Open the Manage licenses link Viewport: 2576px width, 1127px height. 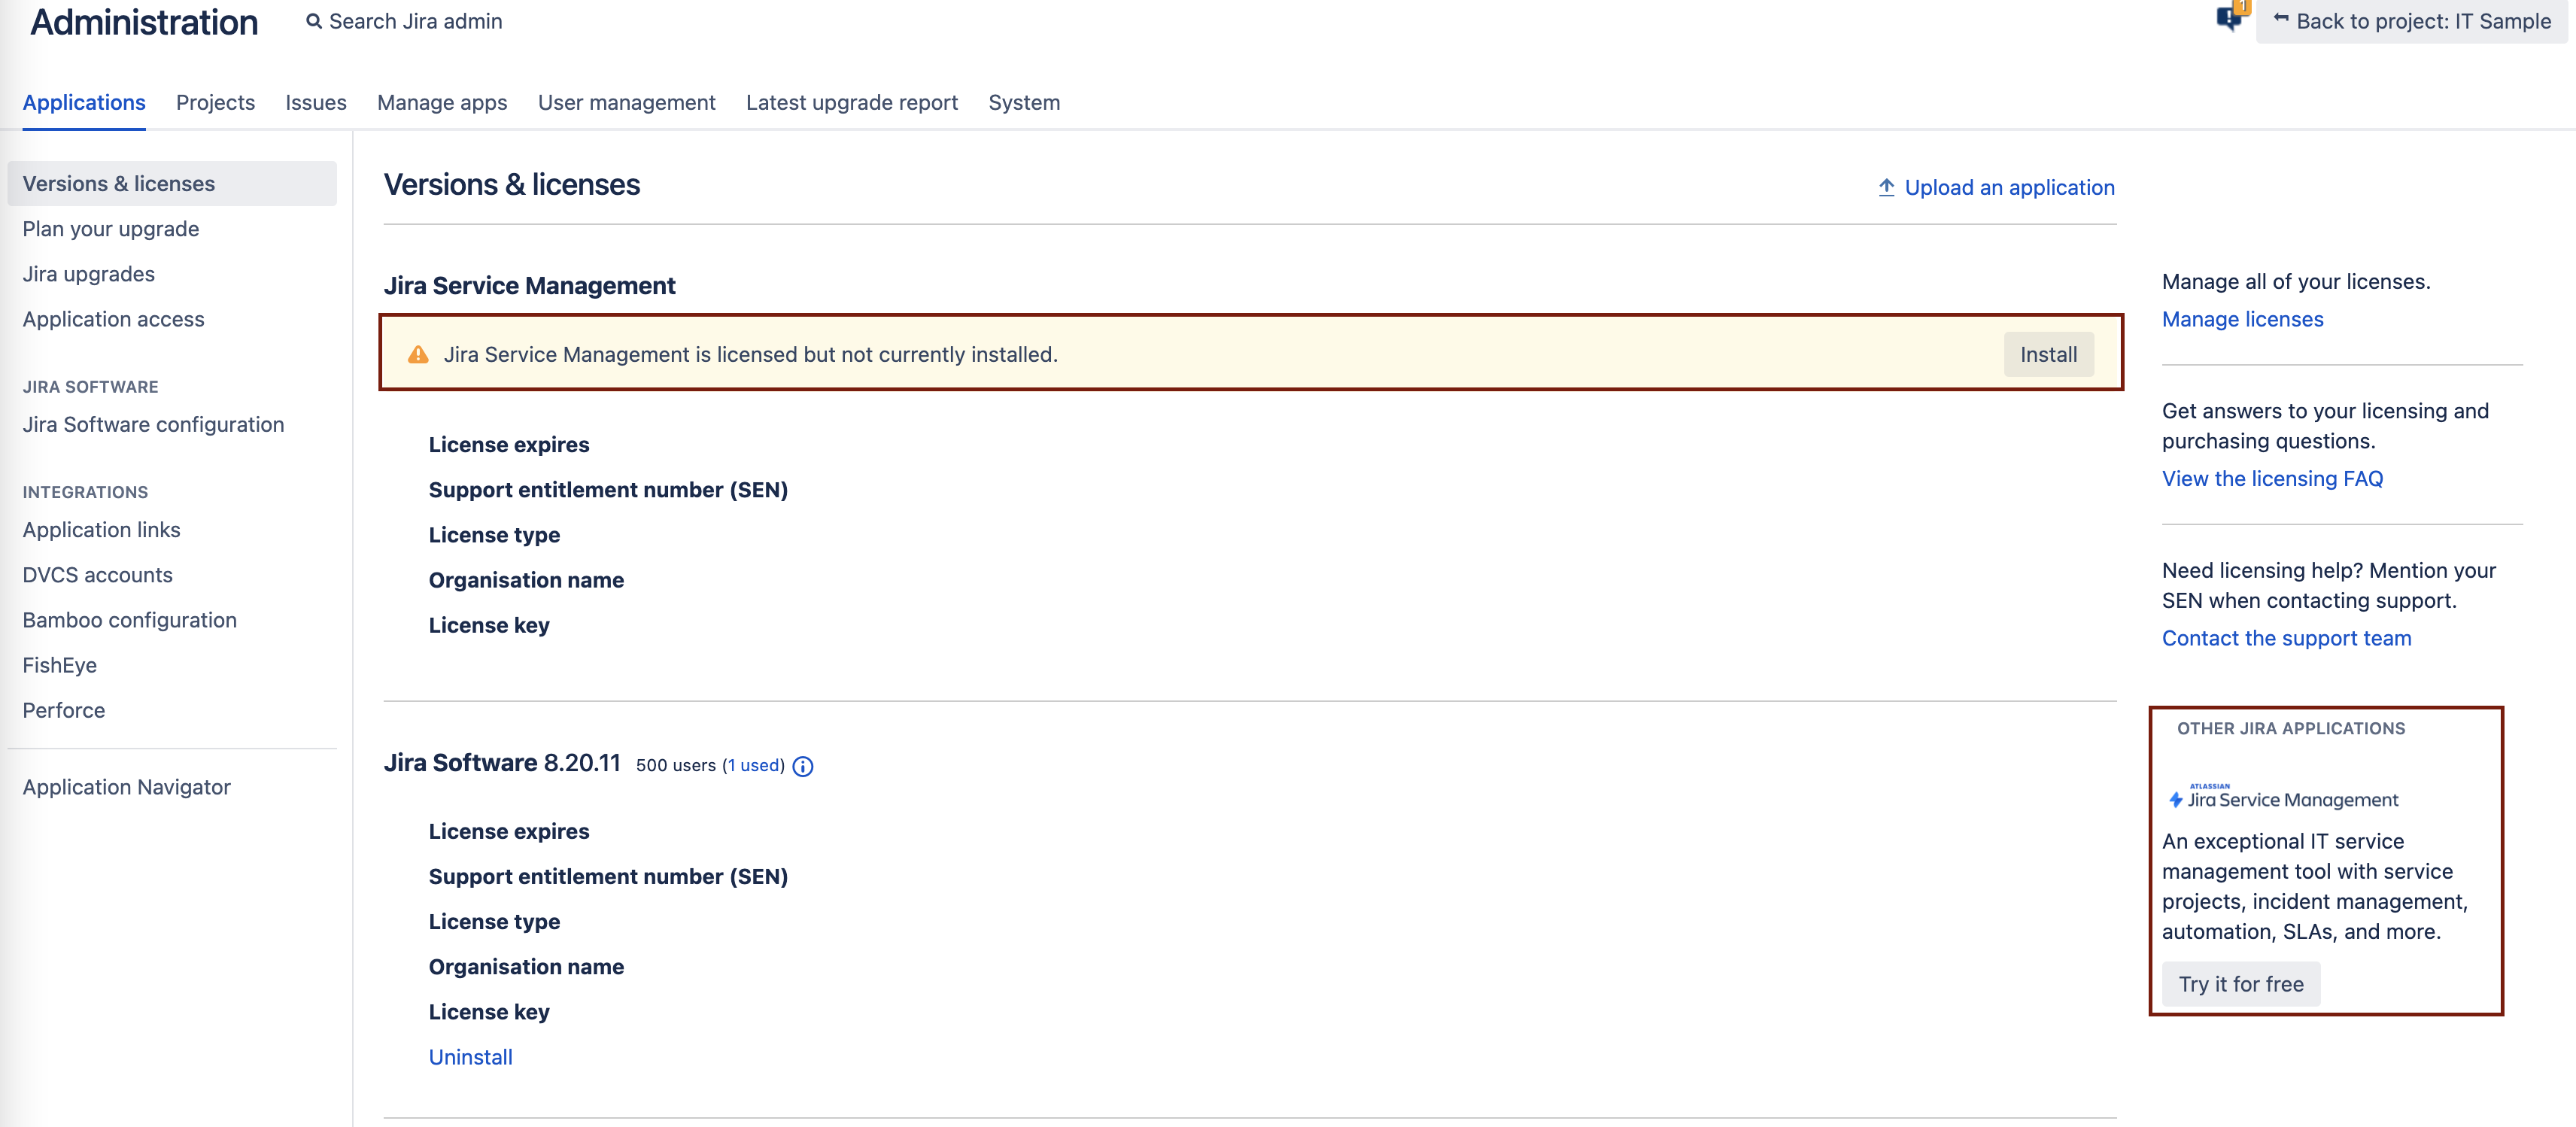tap(2242, 319)
